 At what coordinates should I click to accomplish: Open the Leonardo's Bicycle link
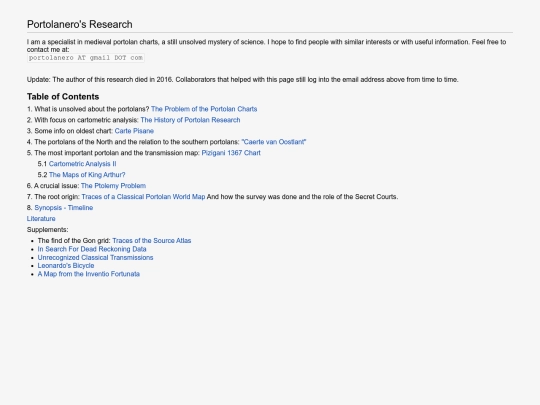coord(66,266)
